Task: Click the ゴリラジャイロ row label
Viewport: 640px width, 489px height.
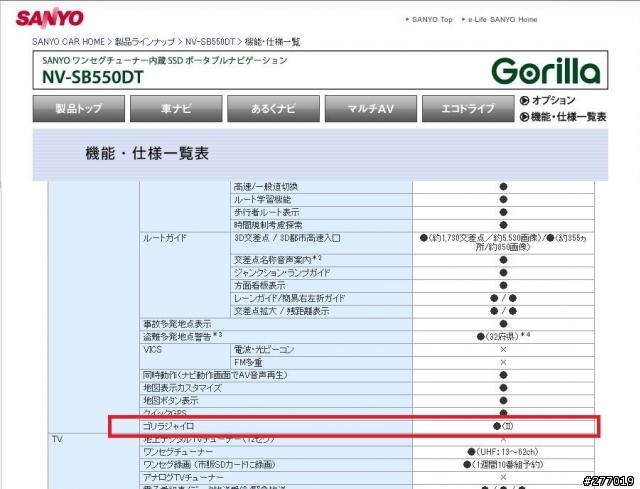Action: [x=169, y=426]
